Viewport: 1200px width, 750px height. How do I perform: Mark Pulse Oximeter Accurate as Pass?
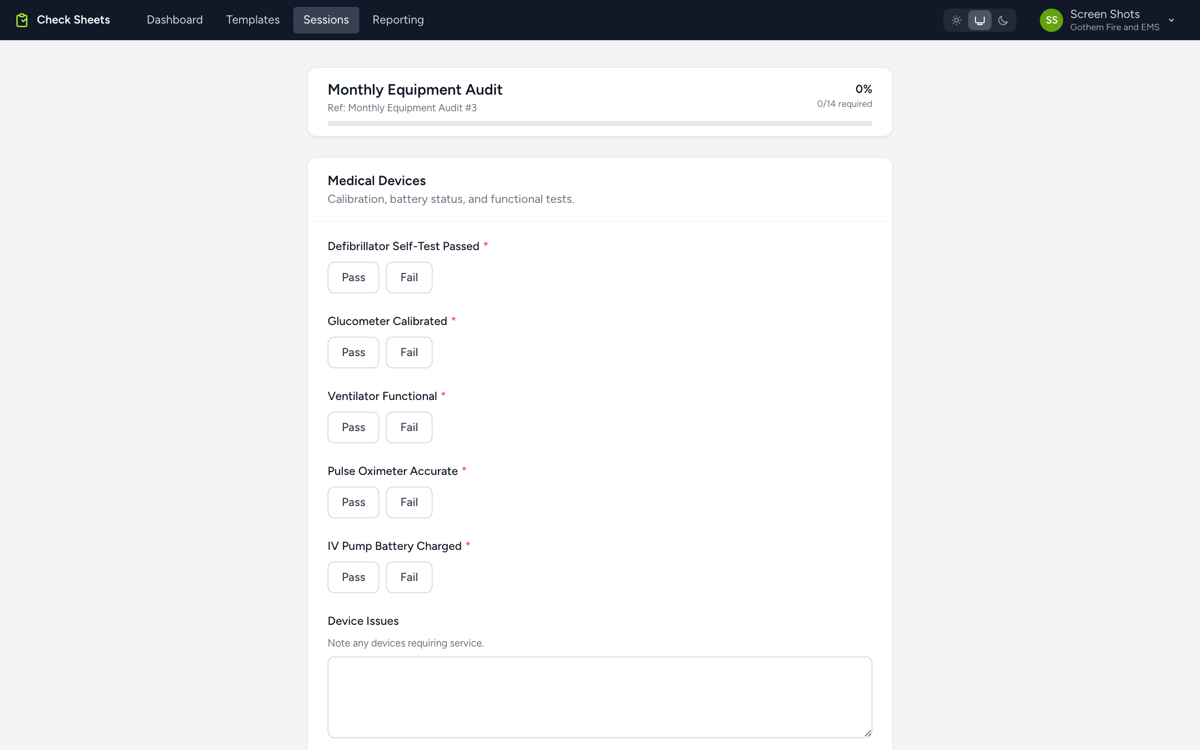coord(353,502)
